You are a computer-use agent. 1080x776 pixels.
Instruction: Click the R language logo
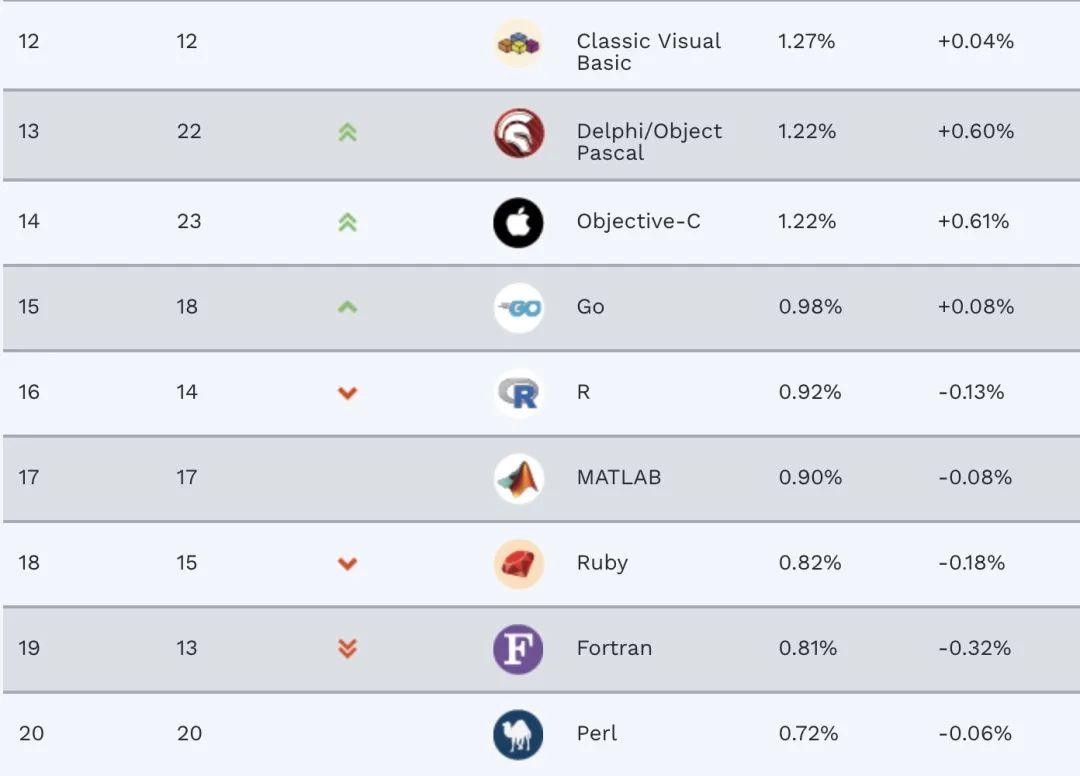518,394
